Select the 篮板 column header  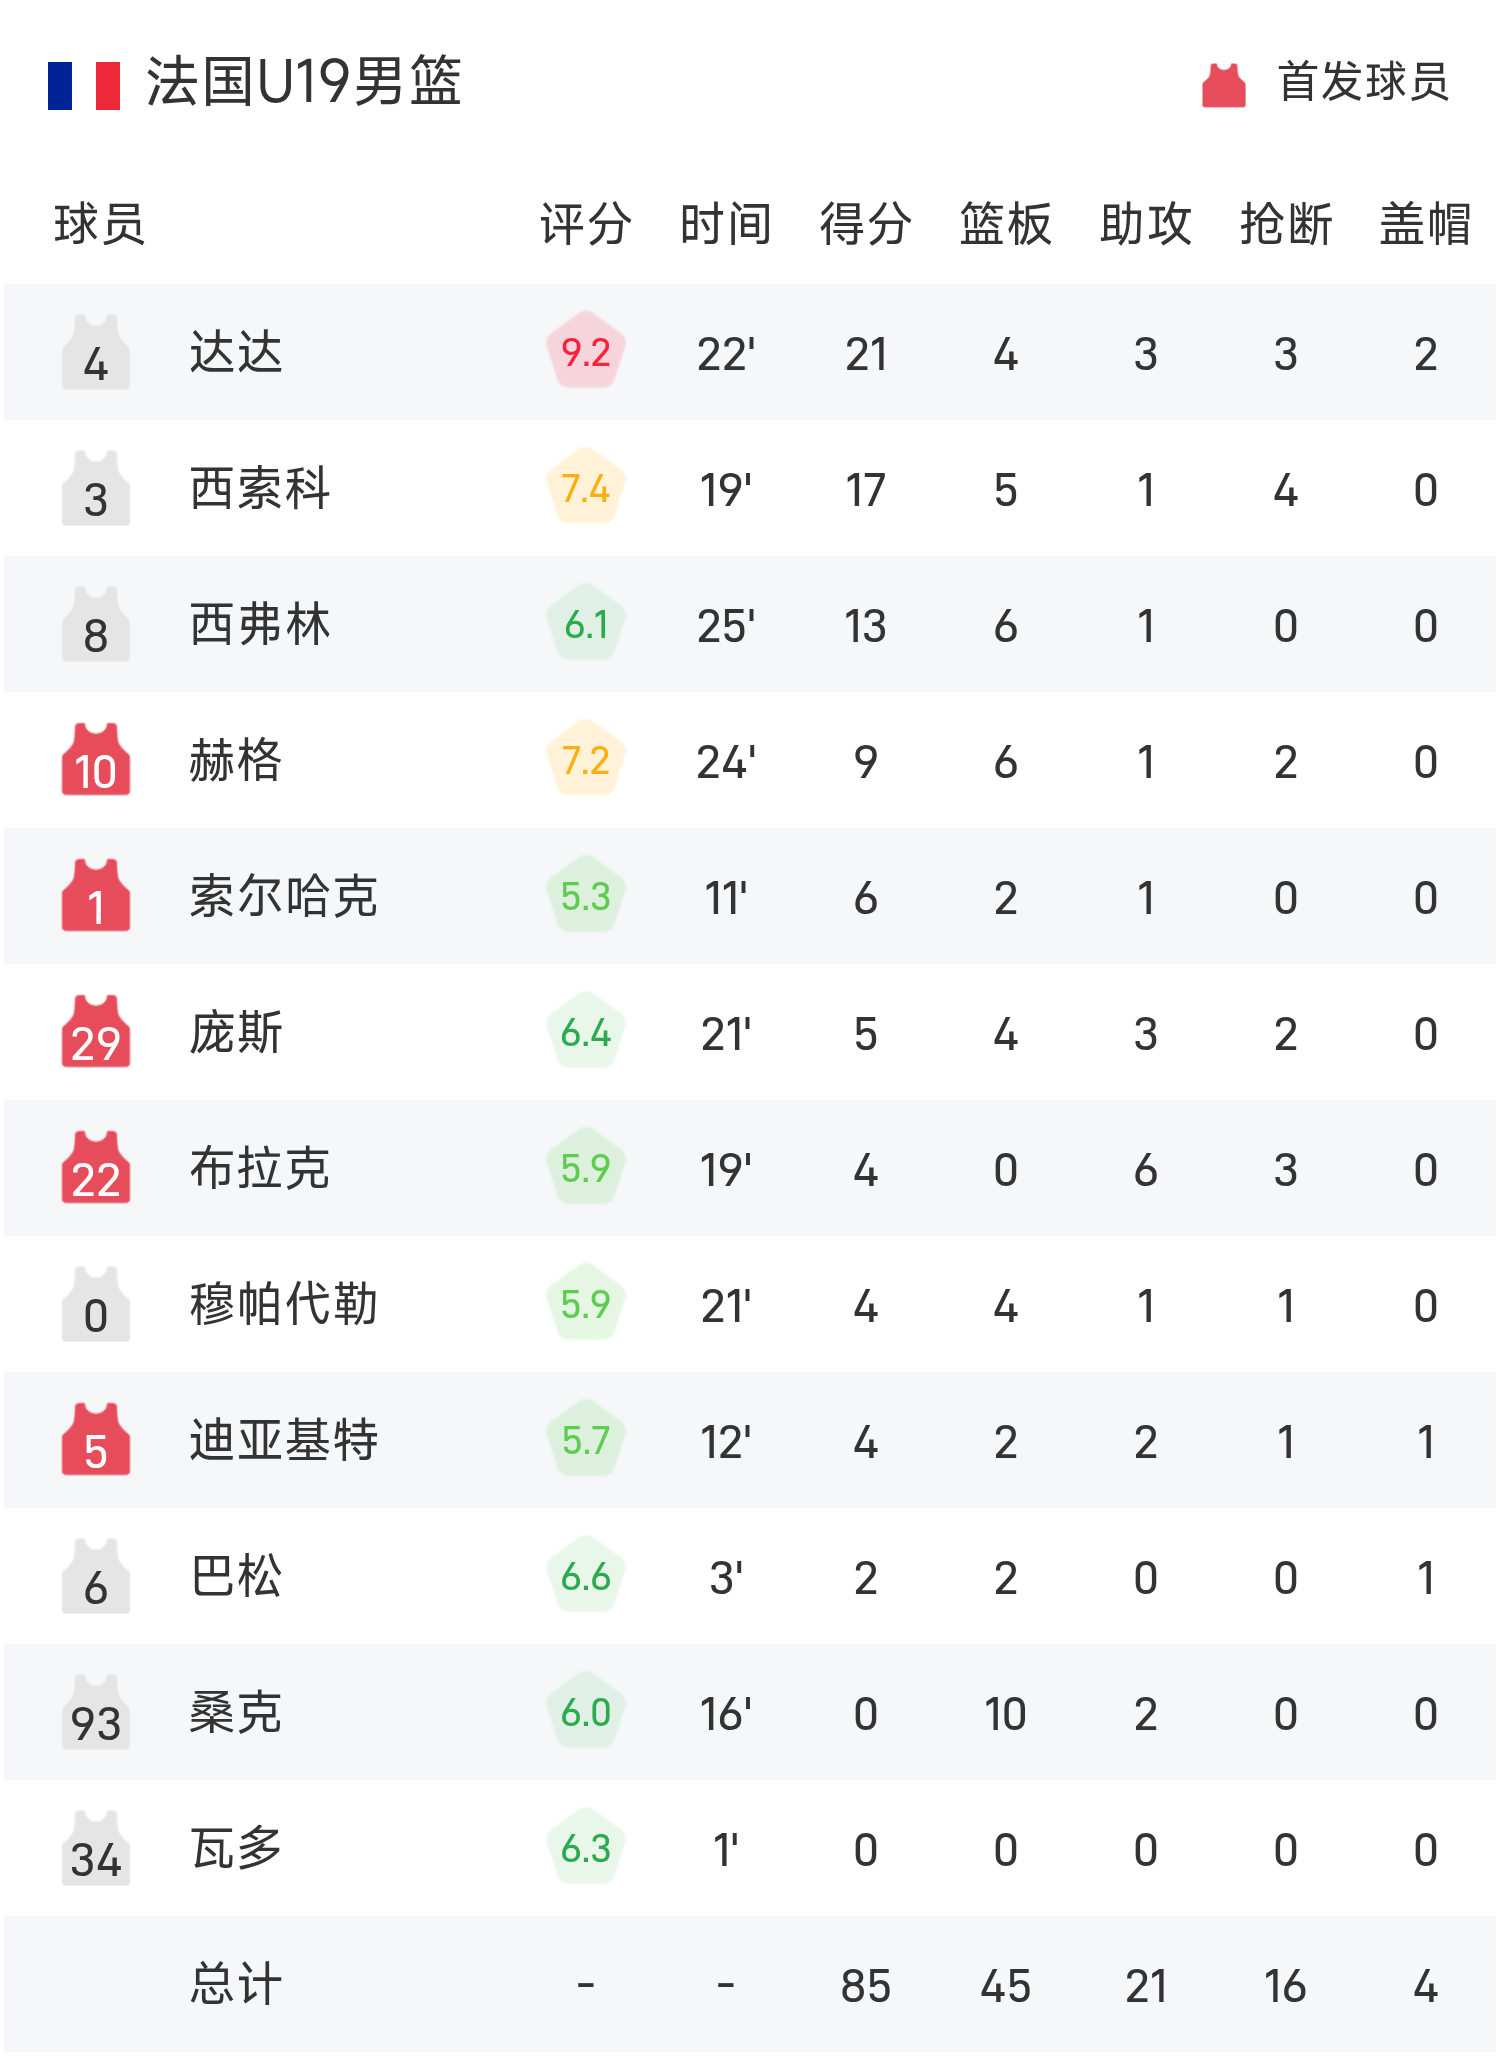(1005, 223)
